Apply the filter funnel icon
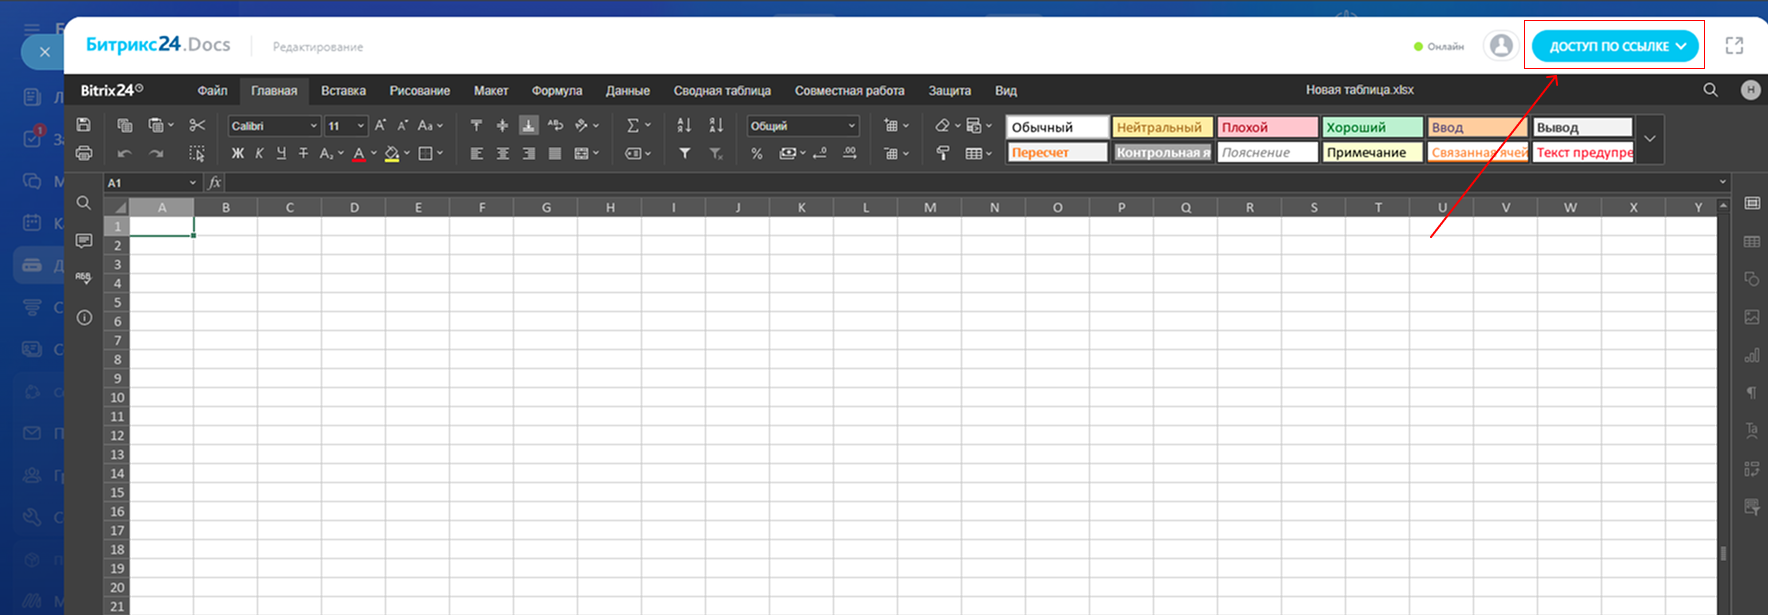The width and height of the screenshot is (1768, 615). 685,153
